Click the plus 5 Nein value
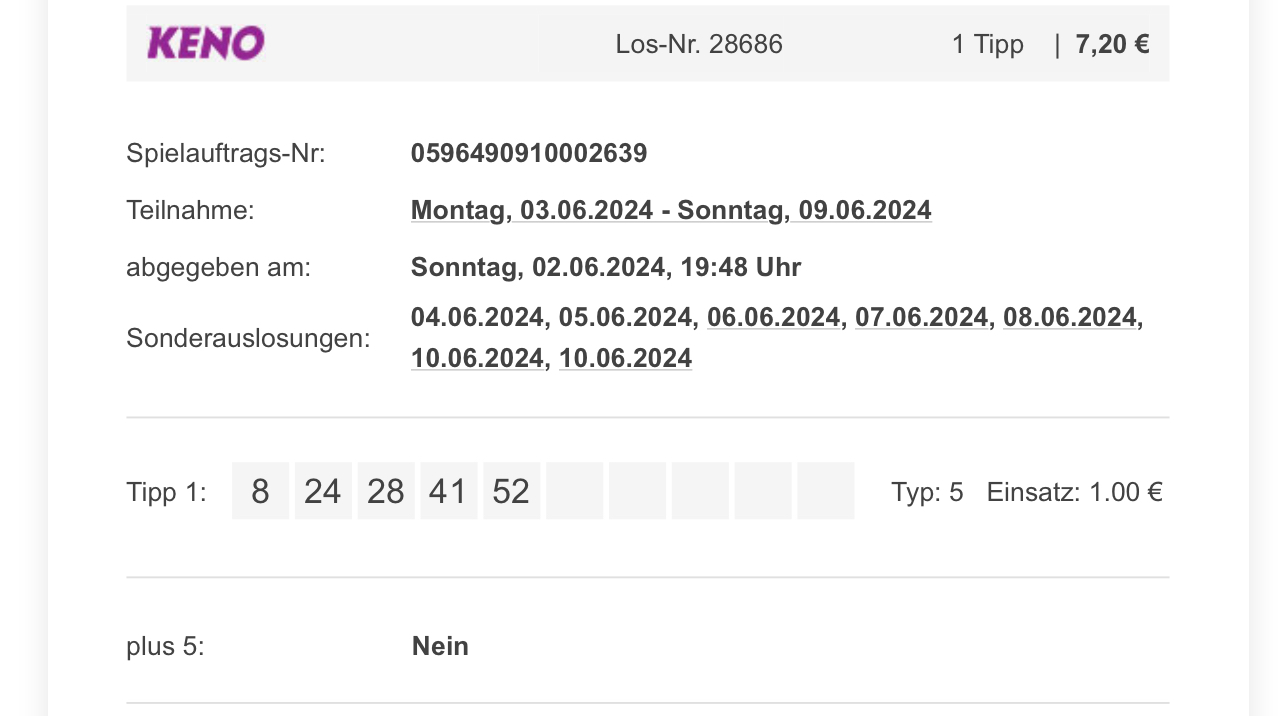The image size is (1281, 716). (x=440, y=646)
